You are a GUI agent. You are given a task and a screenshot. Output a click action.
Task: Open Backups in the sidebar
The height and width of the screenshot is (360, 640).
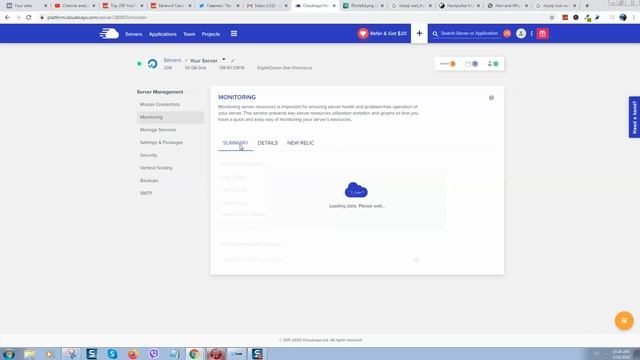[149, 180]
